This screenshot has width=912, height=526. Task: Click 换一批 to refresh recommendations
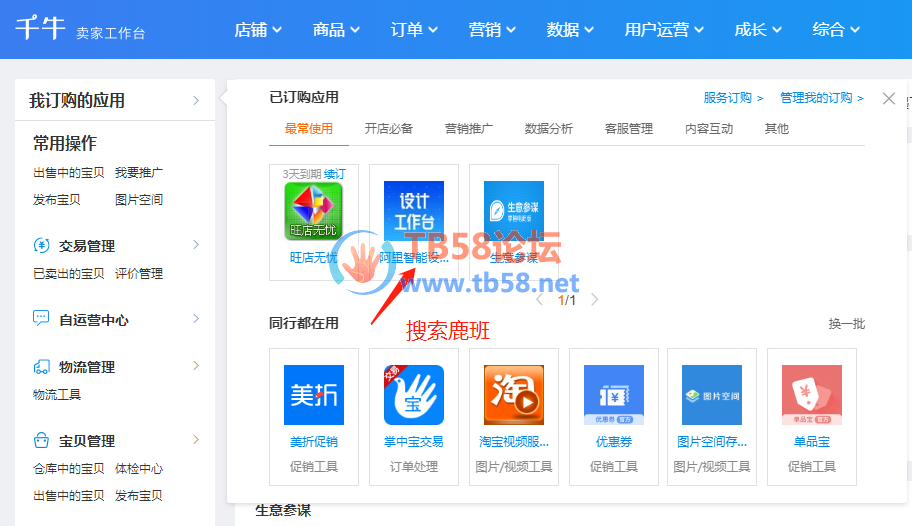point(846,323)
